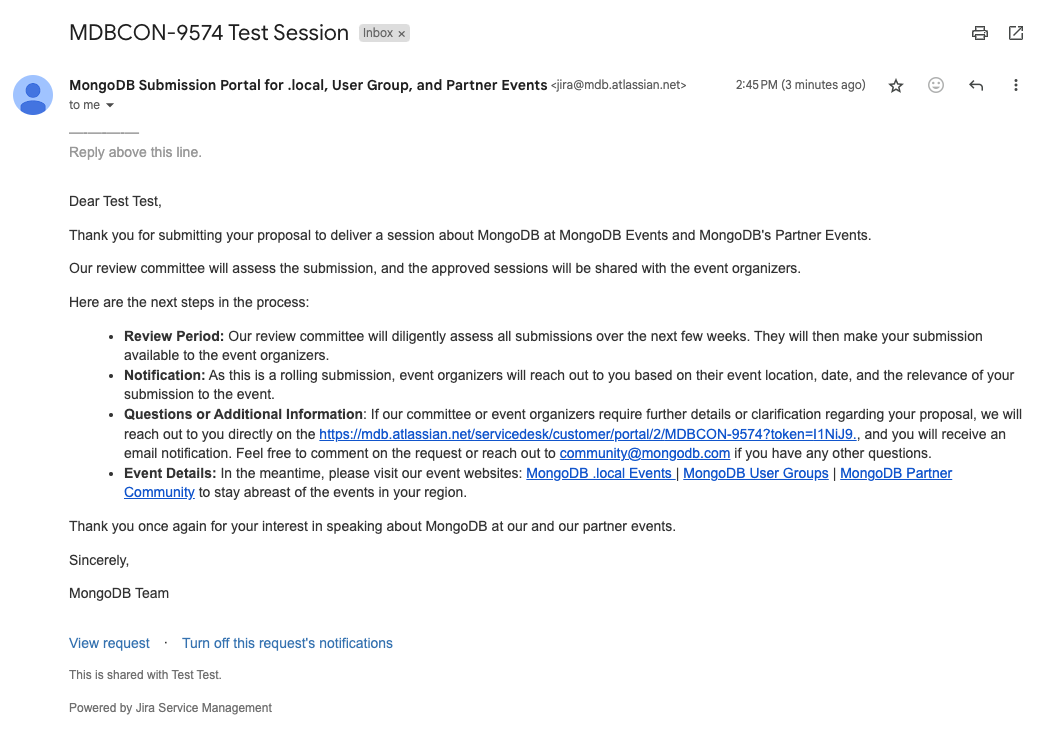Open the MongoDB .local Events link
This screenshot has width=1039, height=752.
600,473
